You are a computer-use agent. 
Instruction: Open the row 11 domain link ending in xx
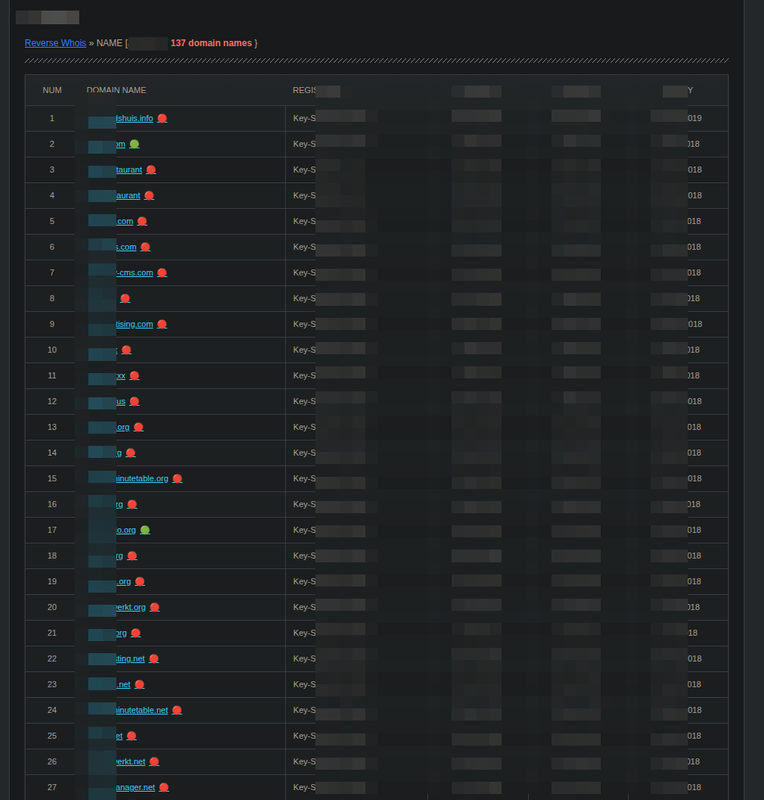click(121, 376)
